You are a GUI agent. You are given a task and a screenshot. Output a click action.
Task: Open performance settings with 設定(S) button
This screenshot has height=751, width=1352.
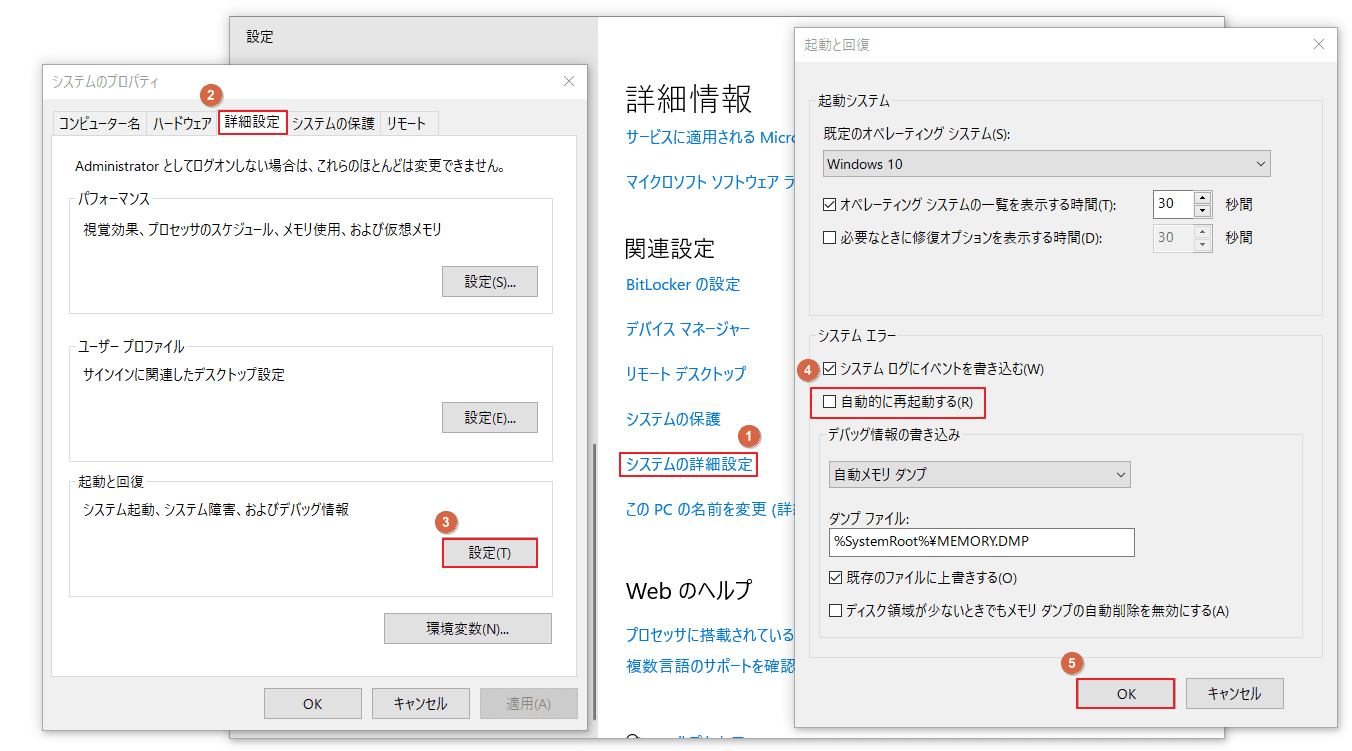(489, 281)
